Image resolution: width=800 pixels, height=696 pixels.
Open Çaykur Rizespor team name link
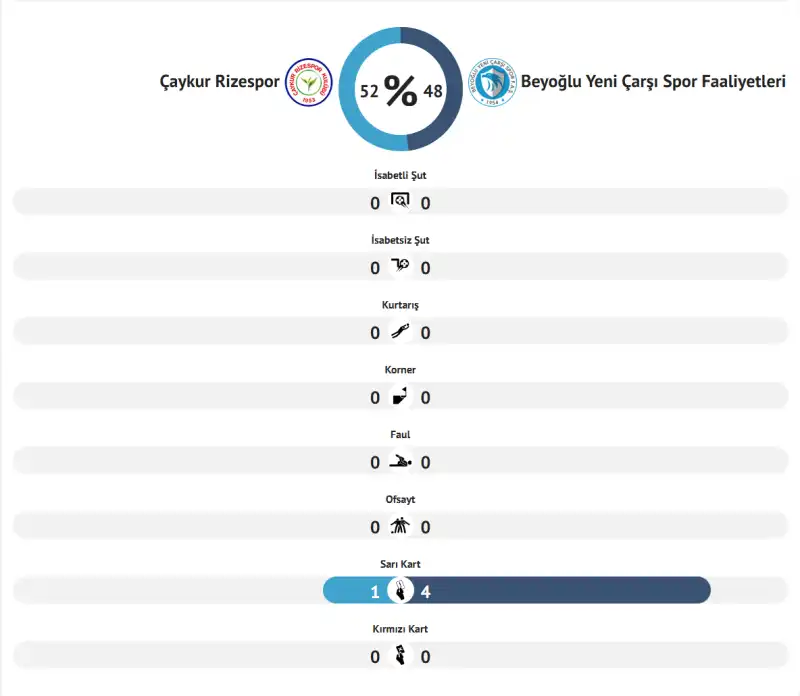click(x=220, y=82)
